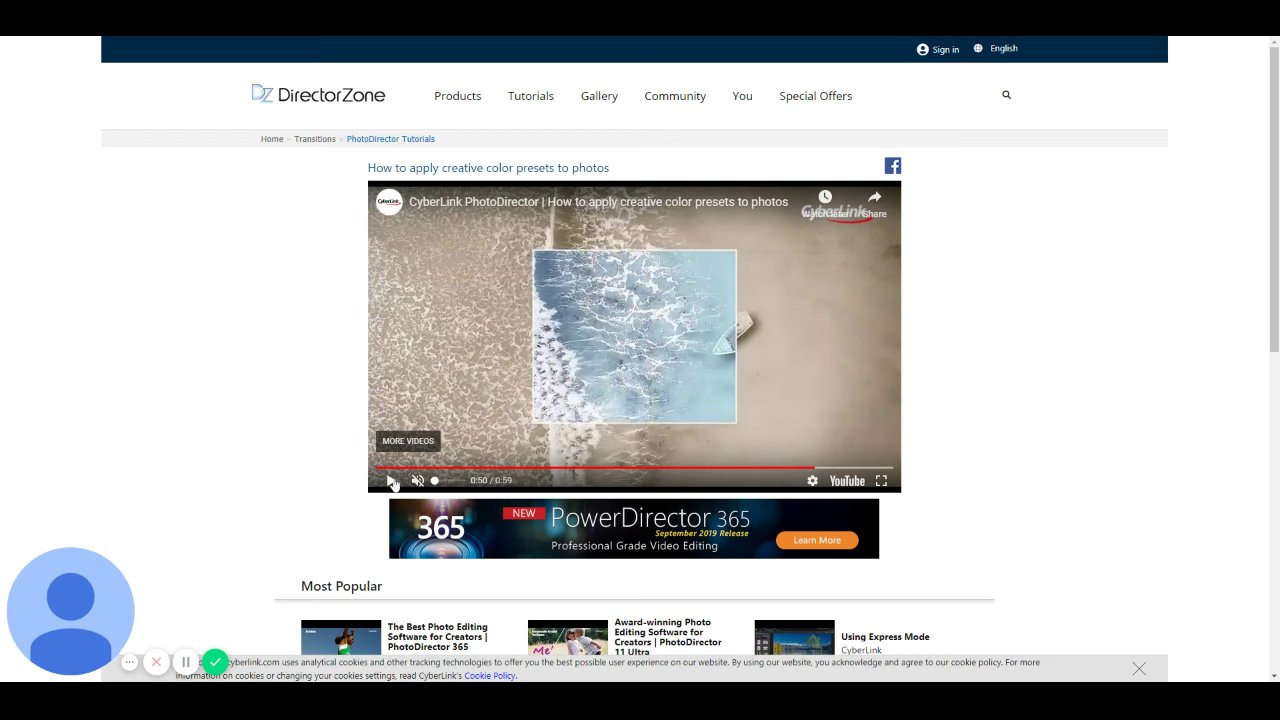The image size is (1280, 720).
Task: Open the Best Photo Editing Software thumbnail
Action: pyautogui.click(x=341, y=639)
